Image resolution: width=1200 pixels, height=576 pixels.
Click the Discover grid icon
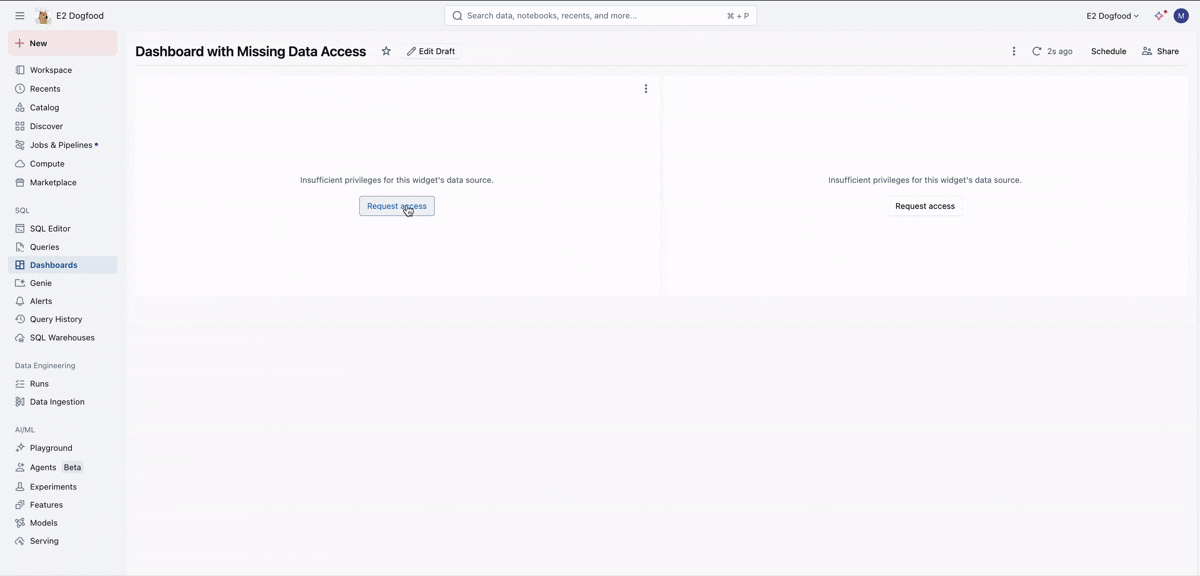20,126
